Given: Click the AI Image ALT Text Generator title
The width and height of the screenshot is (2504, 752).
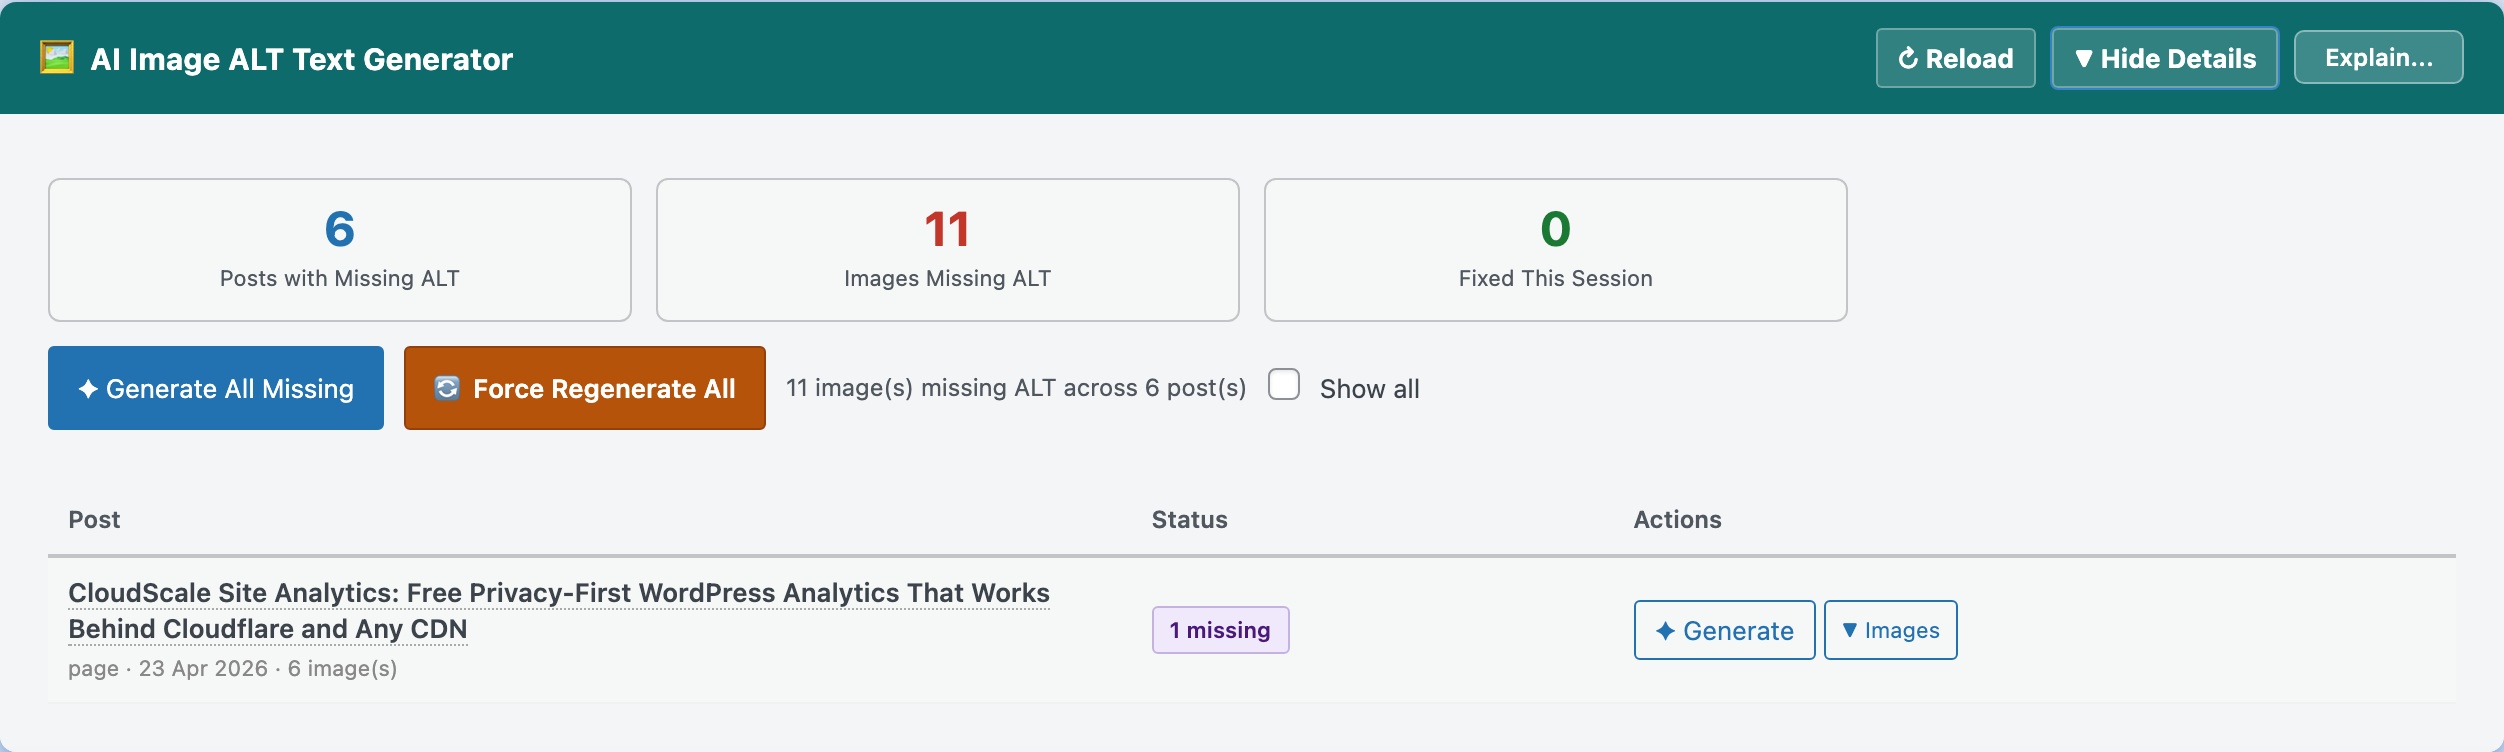Looking at the screenshot, I should 302,59.
